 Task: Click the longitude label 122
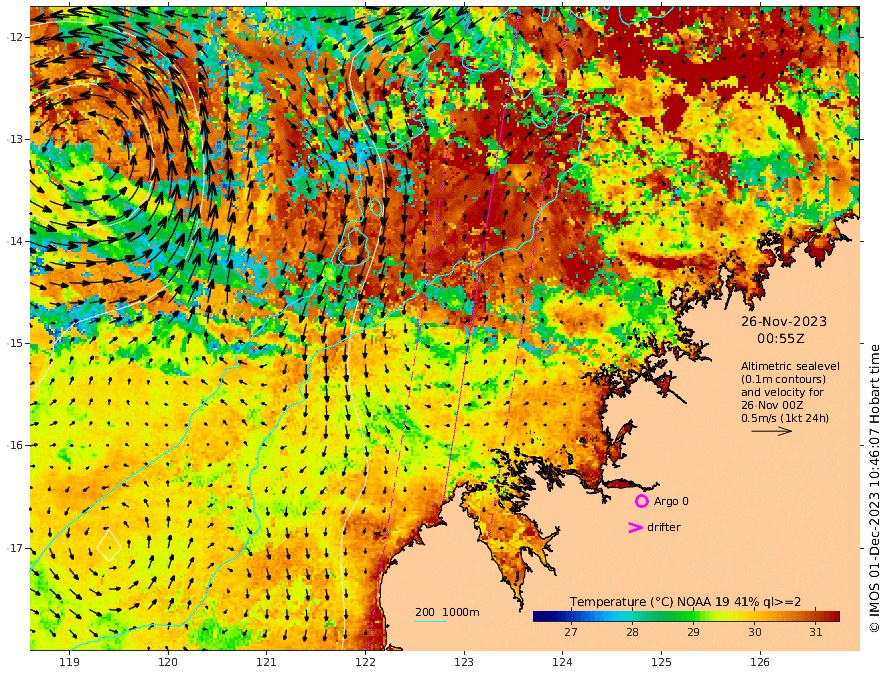click(365, 663)
